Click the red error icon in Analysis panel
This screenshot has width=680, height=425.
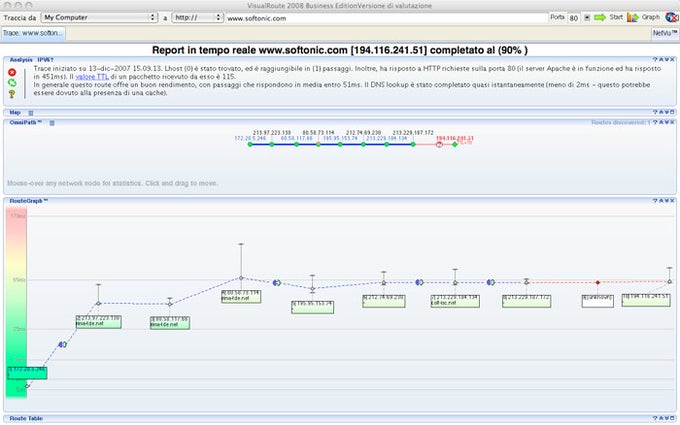click(12, 72)
